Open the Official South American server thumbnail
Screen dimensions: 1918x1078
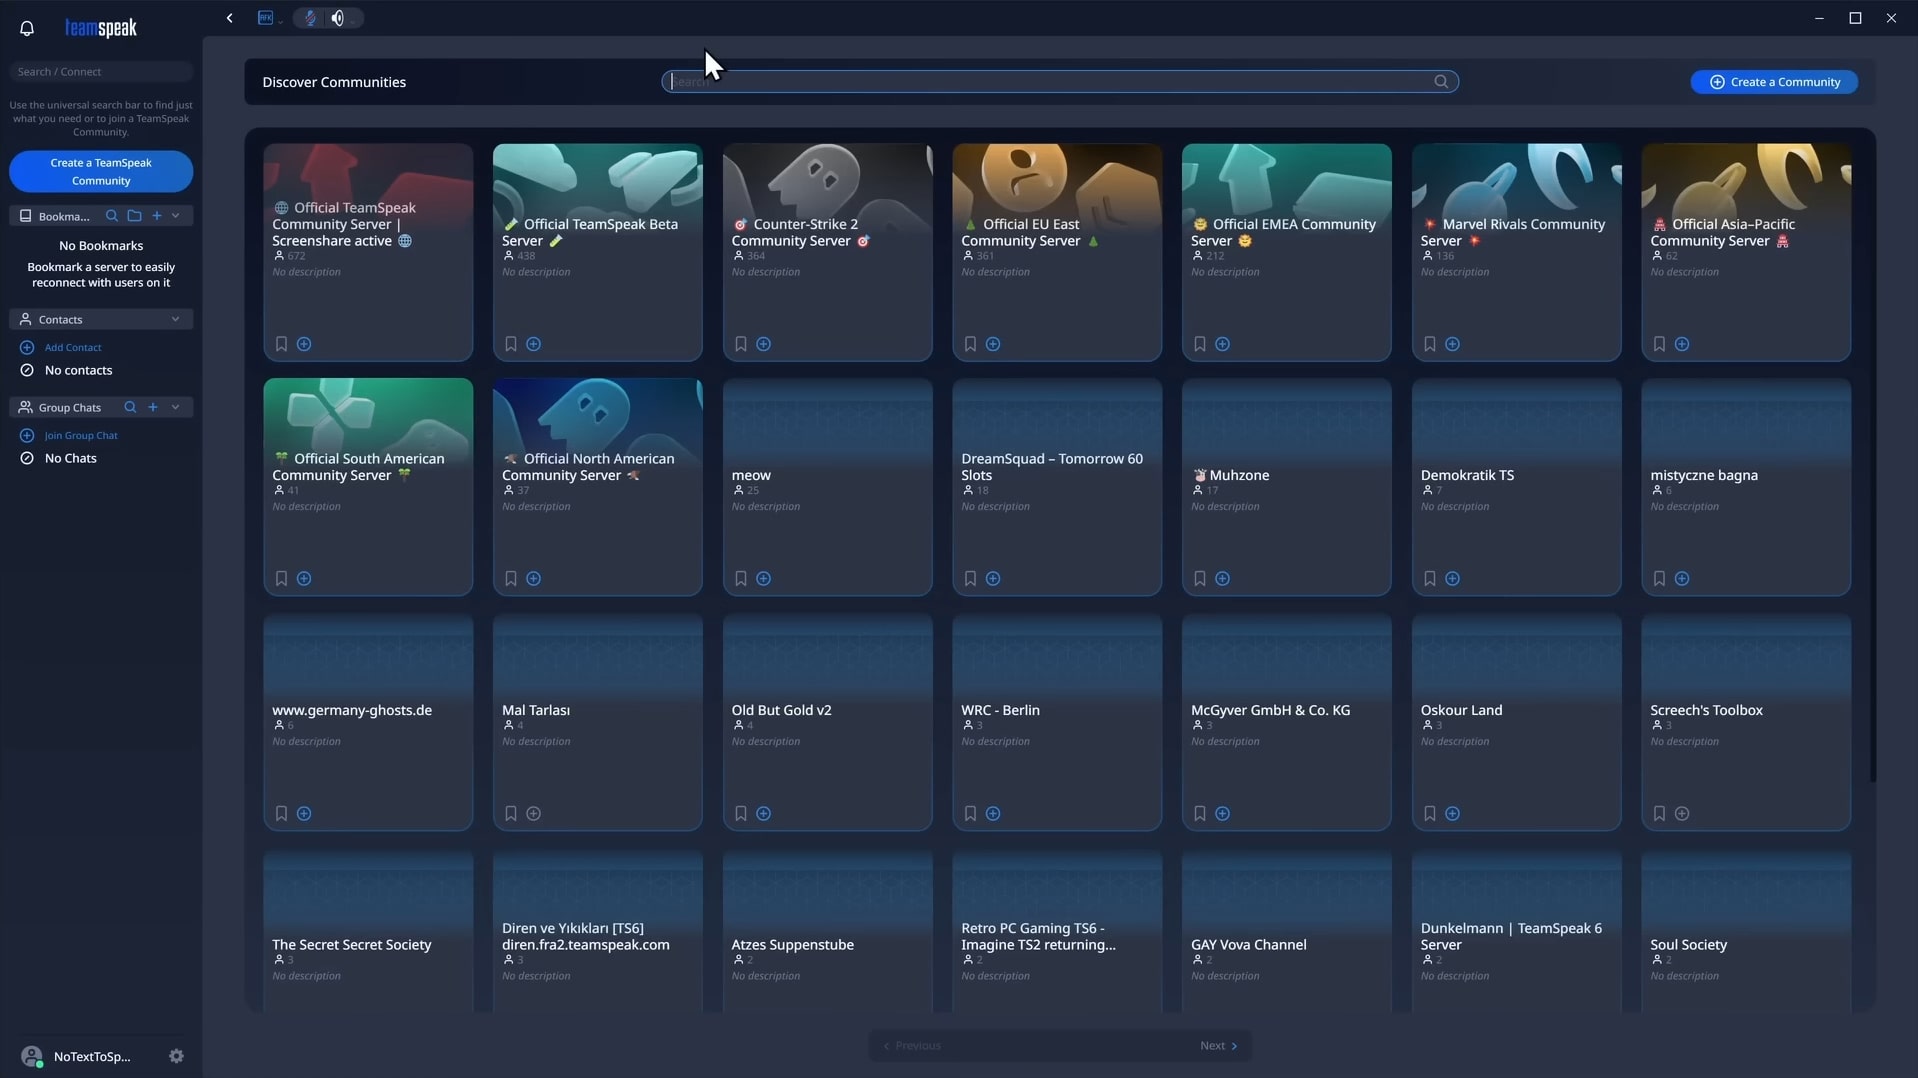368,415
